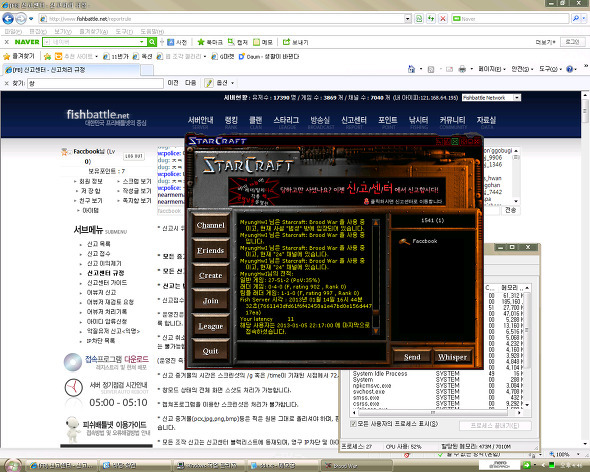Click the browser Forward arrow button
Screen dimensions: 590x472
(21, 18)
